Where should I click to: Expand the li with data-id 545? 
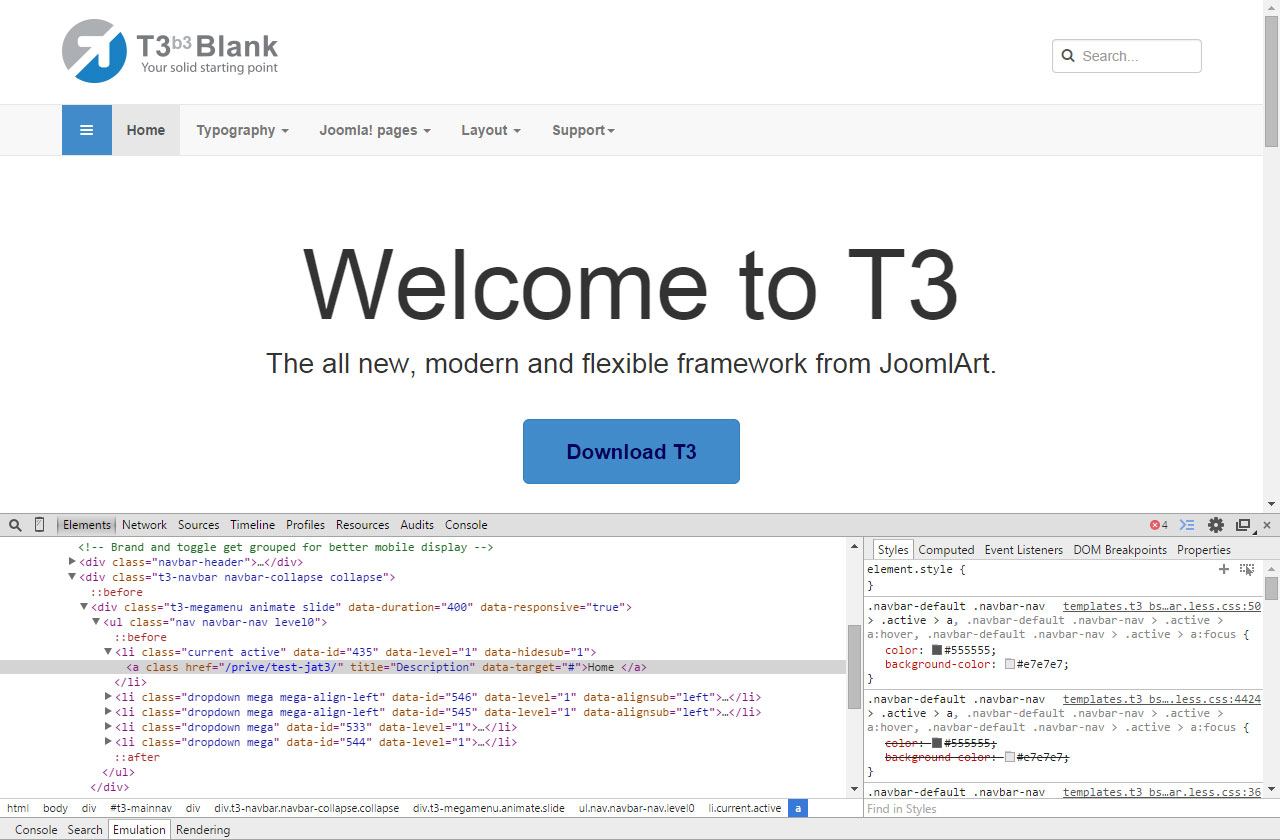click(108, 712)
